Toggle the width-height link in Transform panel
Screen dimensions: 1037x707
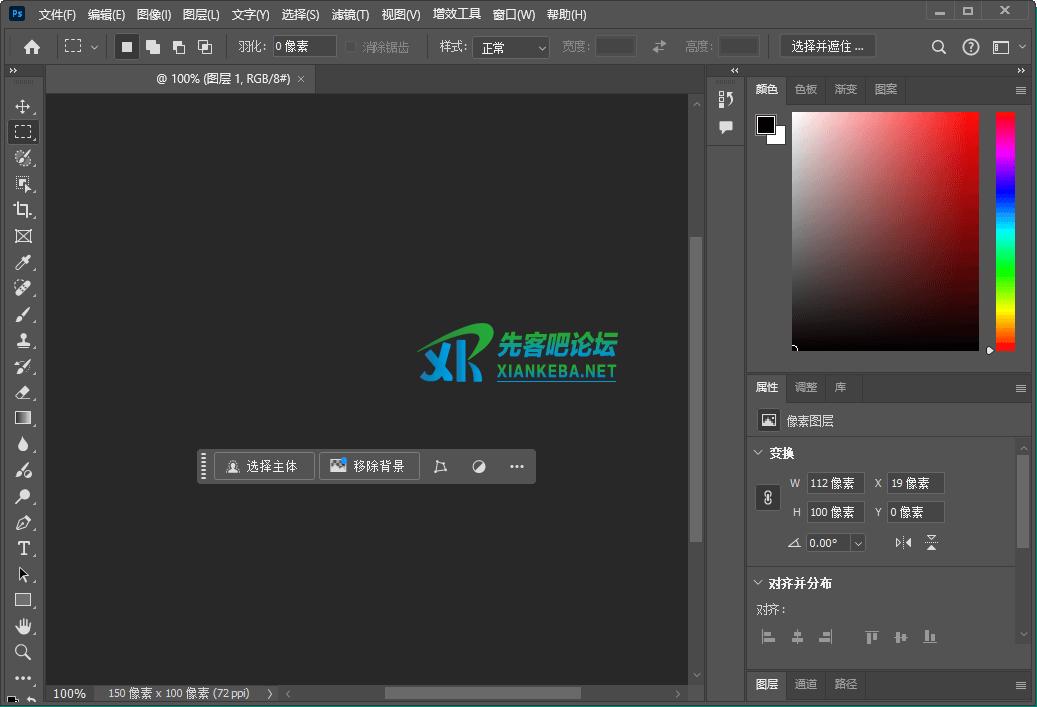(x=767, y=497)
